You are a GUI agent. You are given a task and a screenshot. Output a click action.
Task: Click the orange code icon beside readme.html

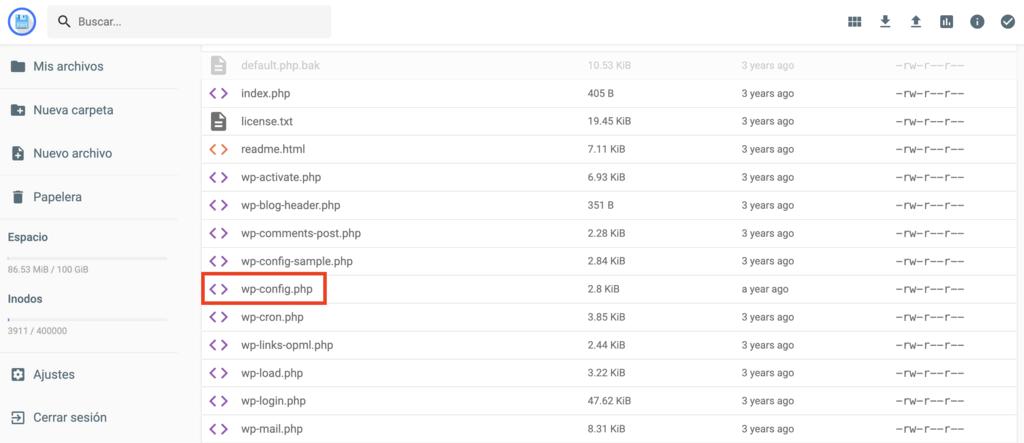(218, 149)
